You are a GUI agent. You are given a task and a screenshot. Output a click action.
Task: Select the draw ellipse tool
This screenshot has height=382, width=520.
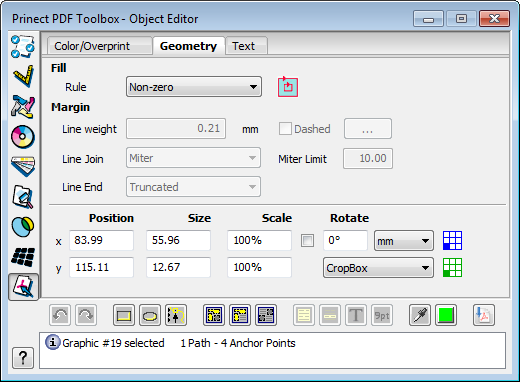[150, 315]
